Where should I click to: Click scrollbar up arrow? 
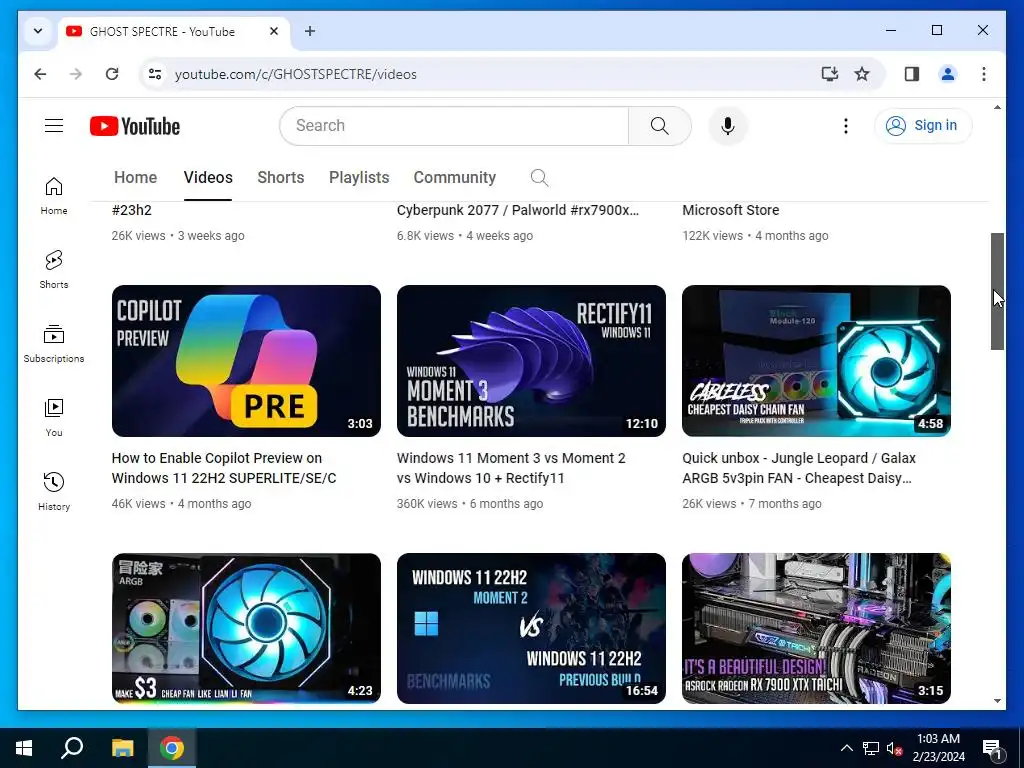pos(997,107)
